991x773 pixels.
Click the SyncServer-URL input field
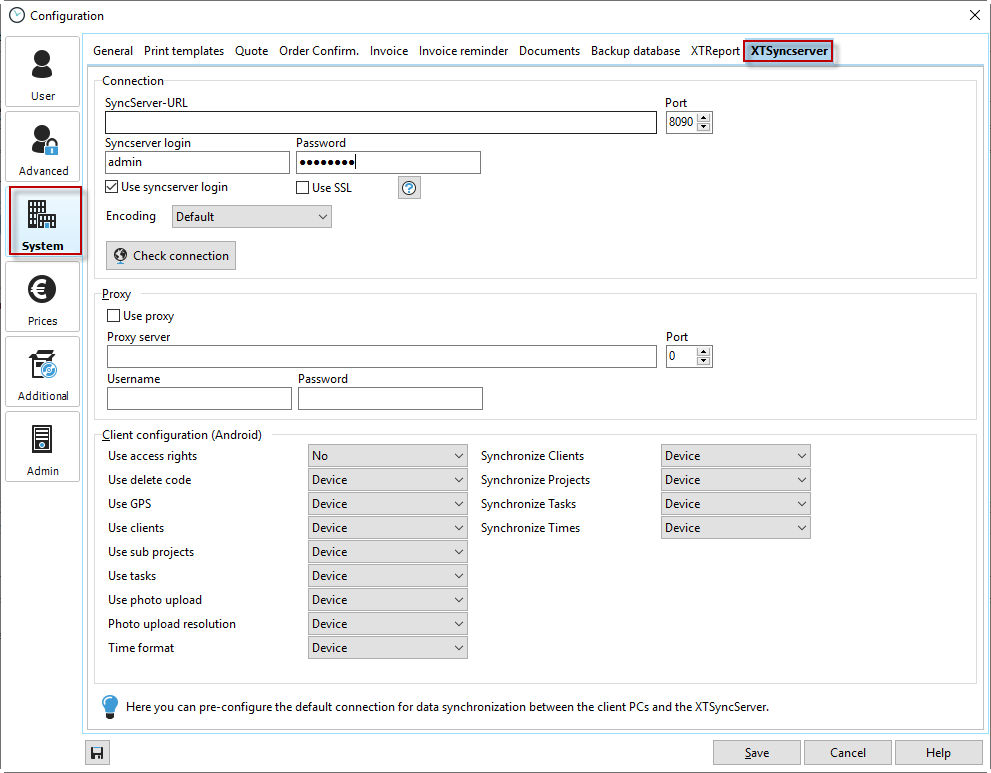(x=380, y=122)
